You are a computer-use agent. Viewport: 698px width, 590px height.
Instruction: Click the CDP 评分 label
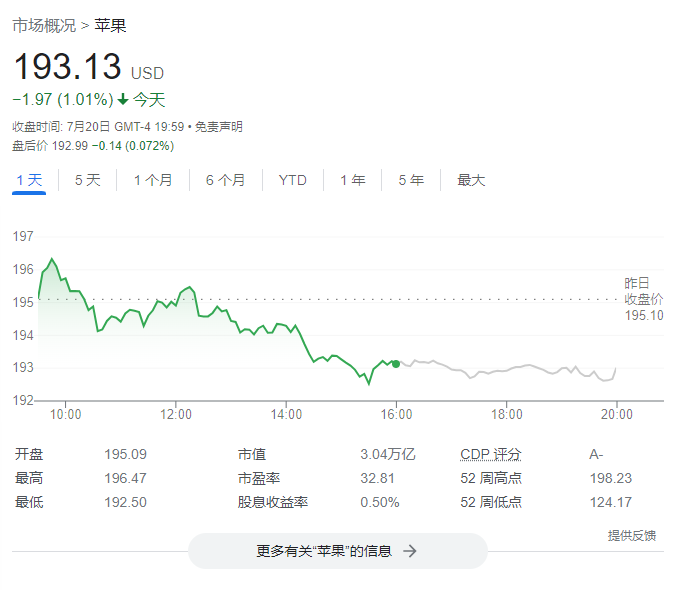point(491,454)
